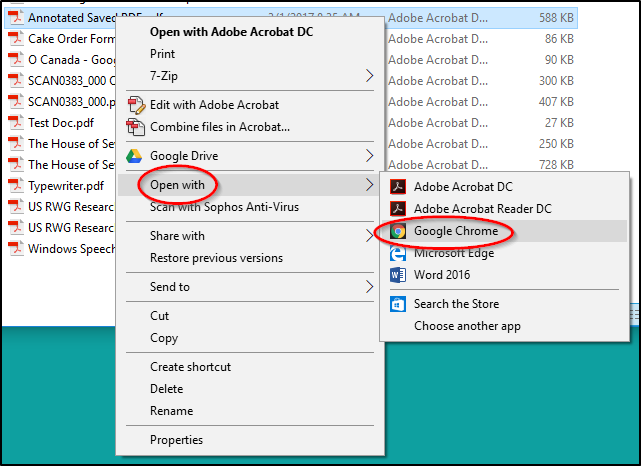The width and height of the screenshot is (641, 466).
Task: Select the Adobe Acrobat Reader DC icon
Action: [397, 209]
